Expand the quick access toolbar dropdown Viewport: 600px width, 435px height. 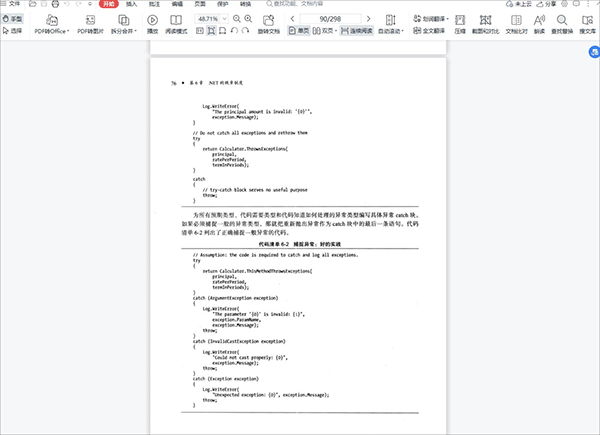pos(90,4)
